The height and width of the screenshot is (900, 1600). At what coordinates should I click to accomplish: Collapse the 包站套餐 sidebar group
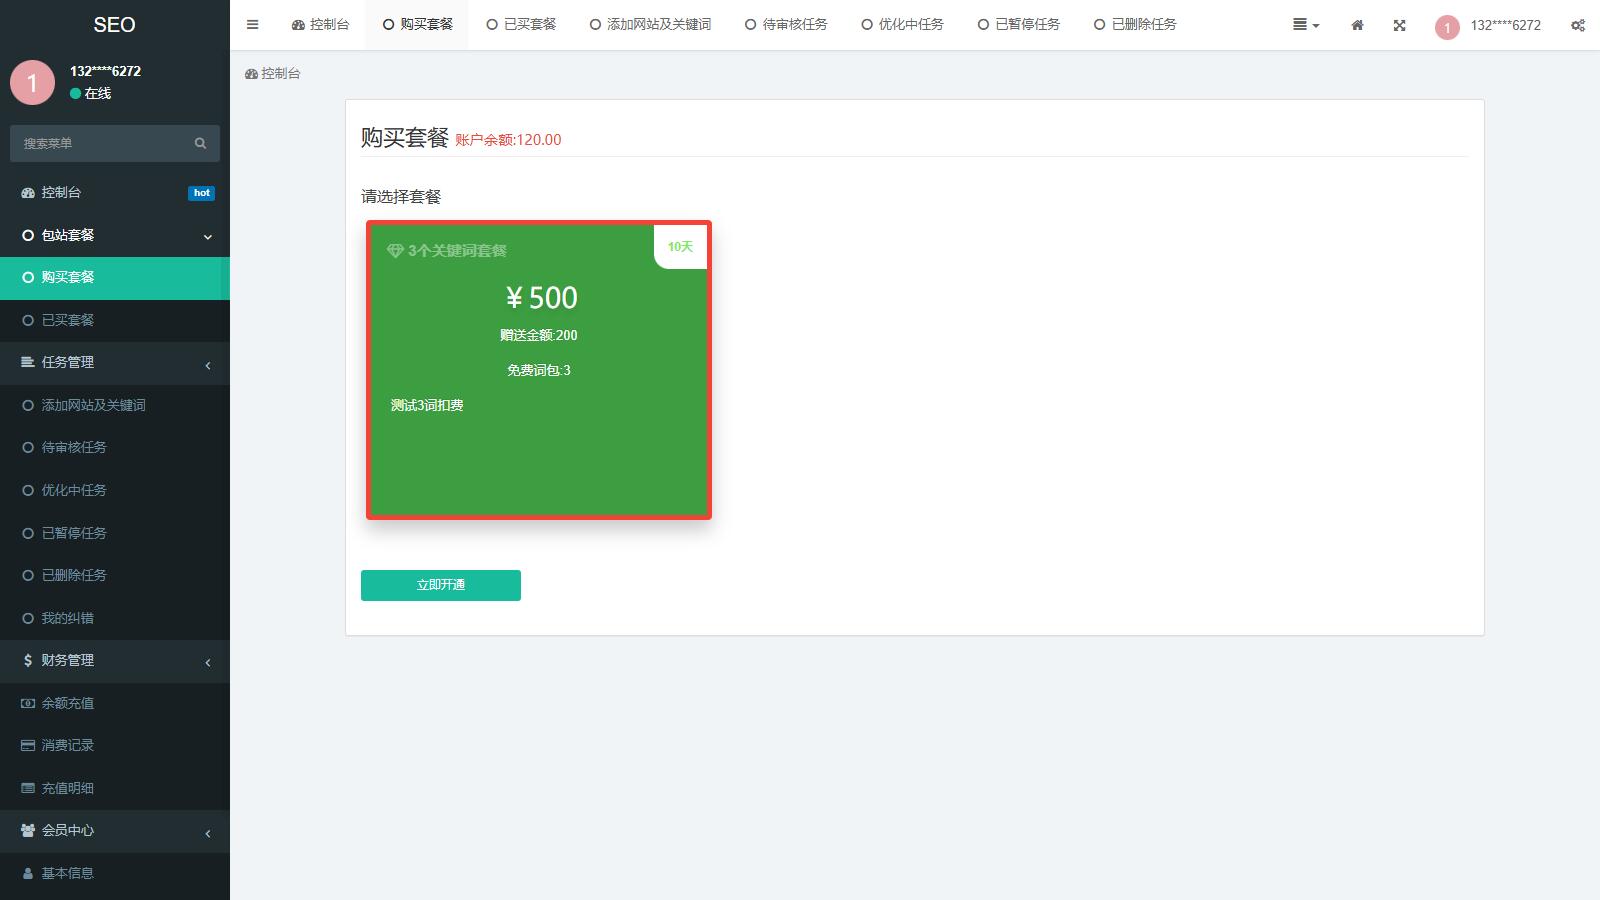[x=208, y=236]
